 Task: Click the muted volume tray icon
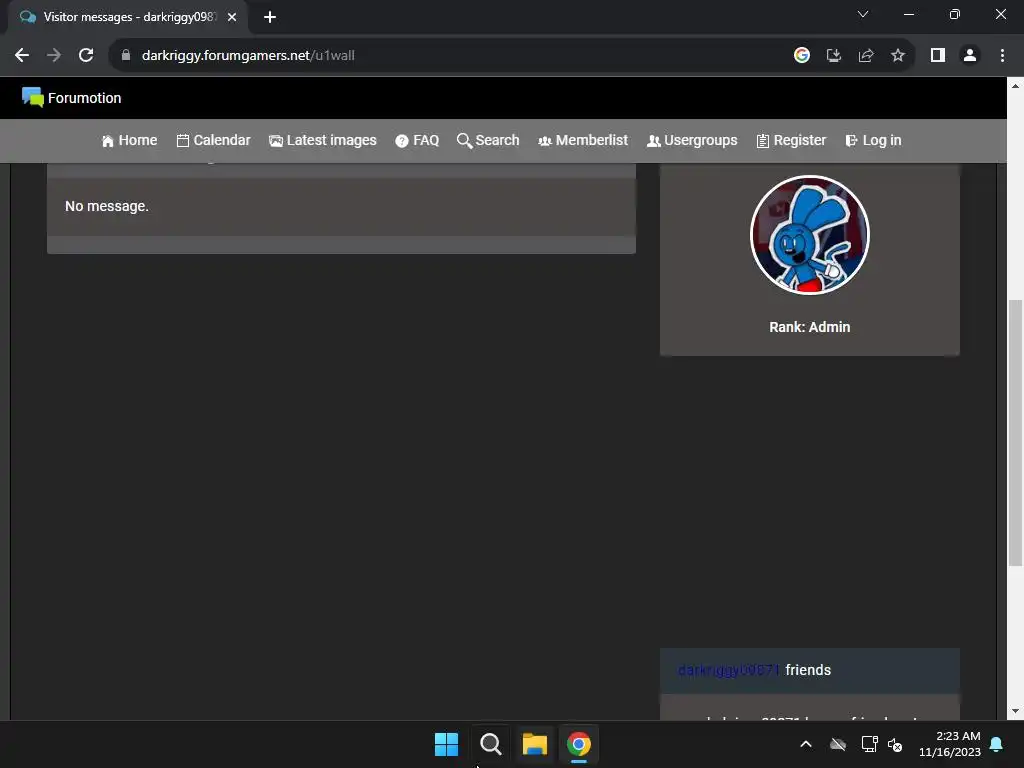(x=895, y=744)
